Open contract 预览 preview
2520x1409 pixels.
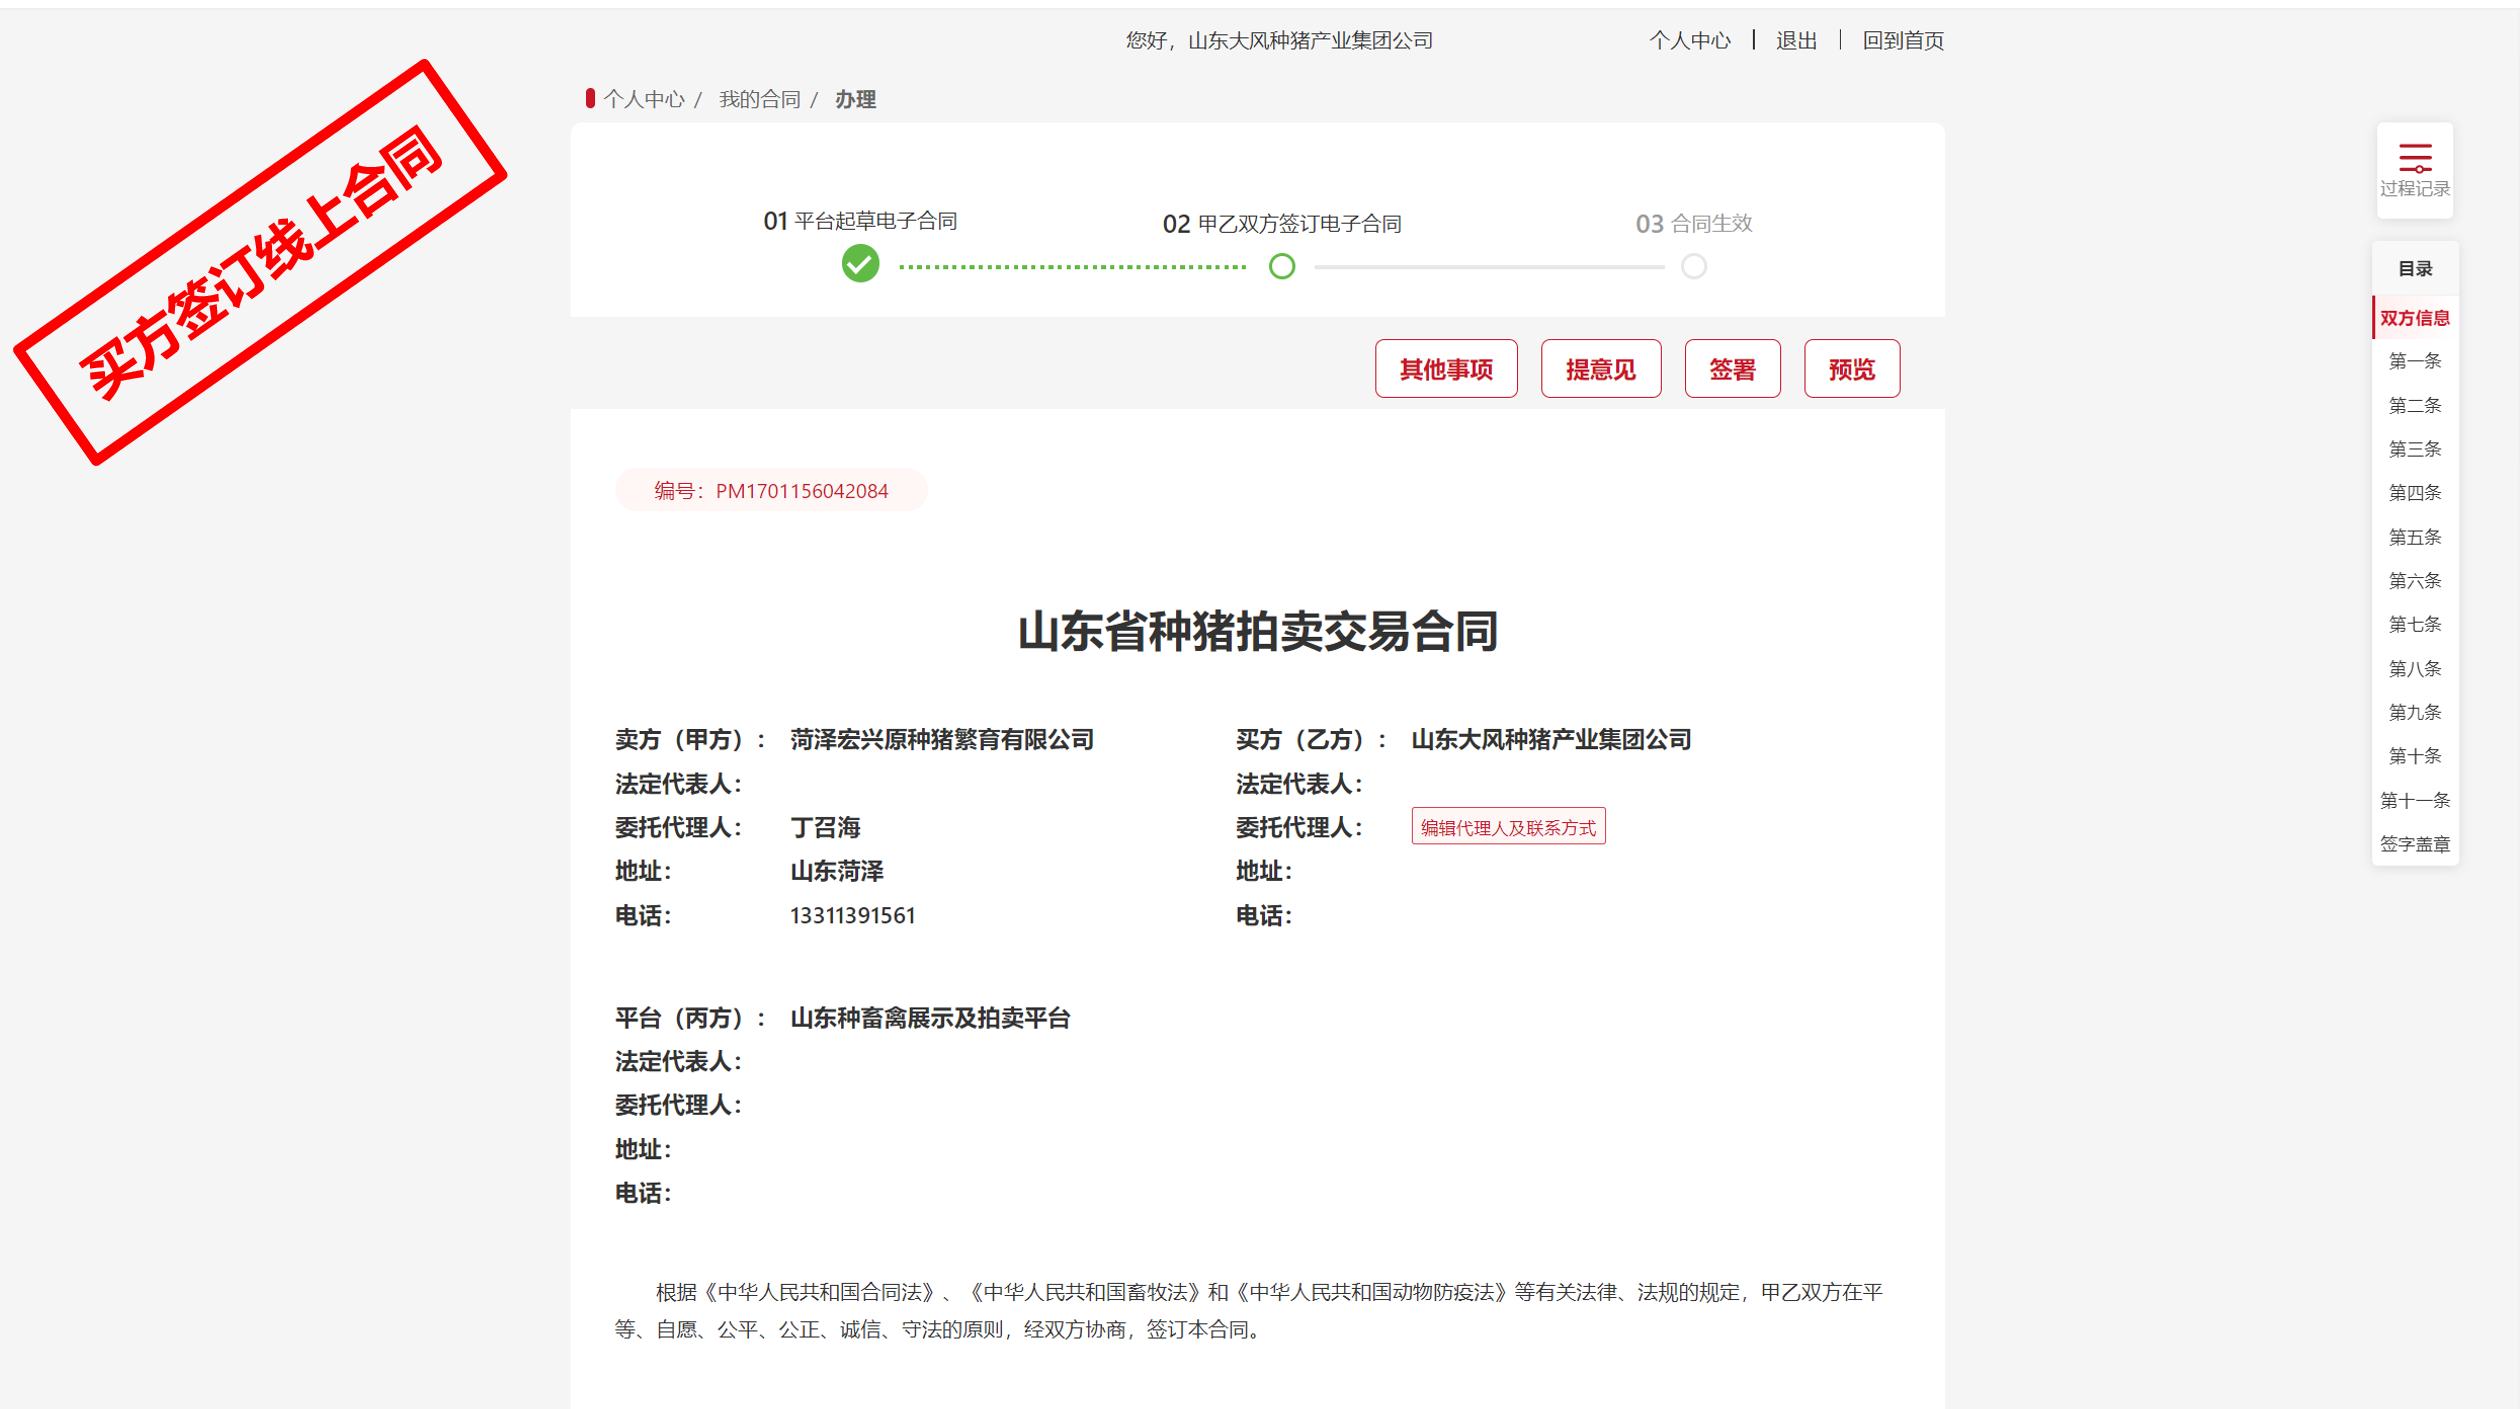click(1851, 369)
